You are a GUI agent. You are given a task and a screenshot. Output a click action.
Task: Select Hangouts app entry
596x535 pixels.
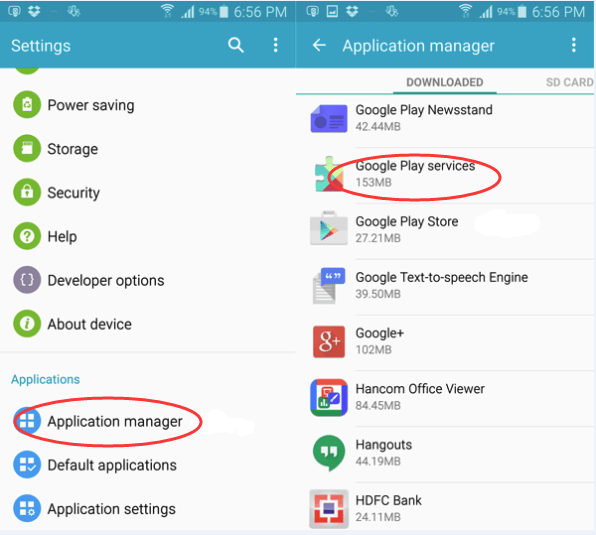click(445, 454)
